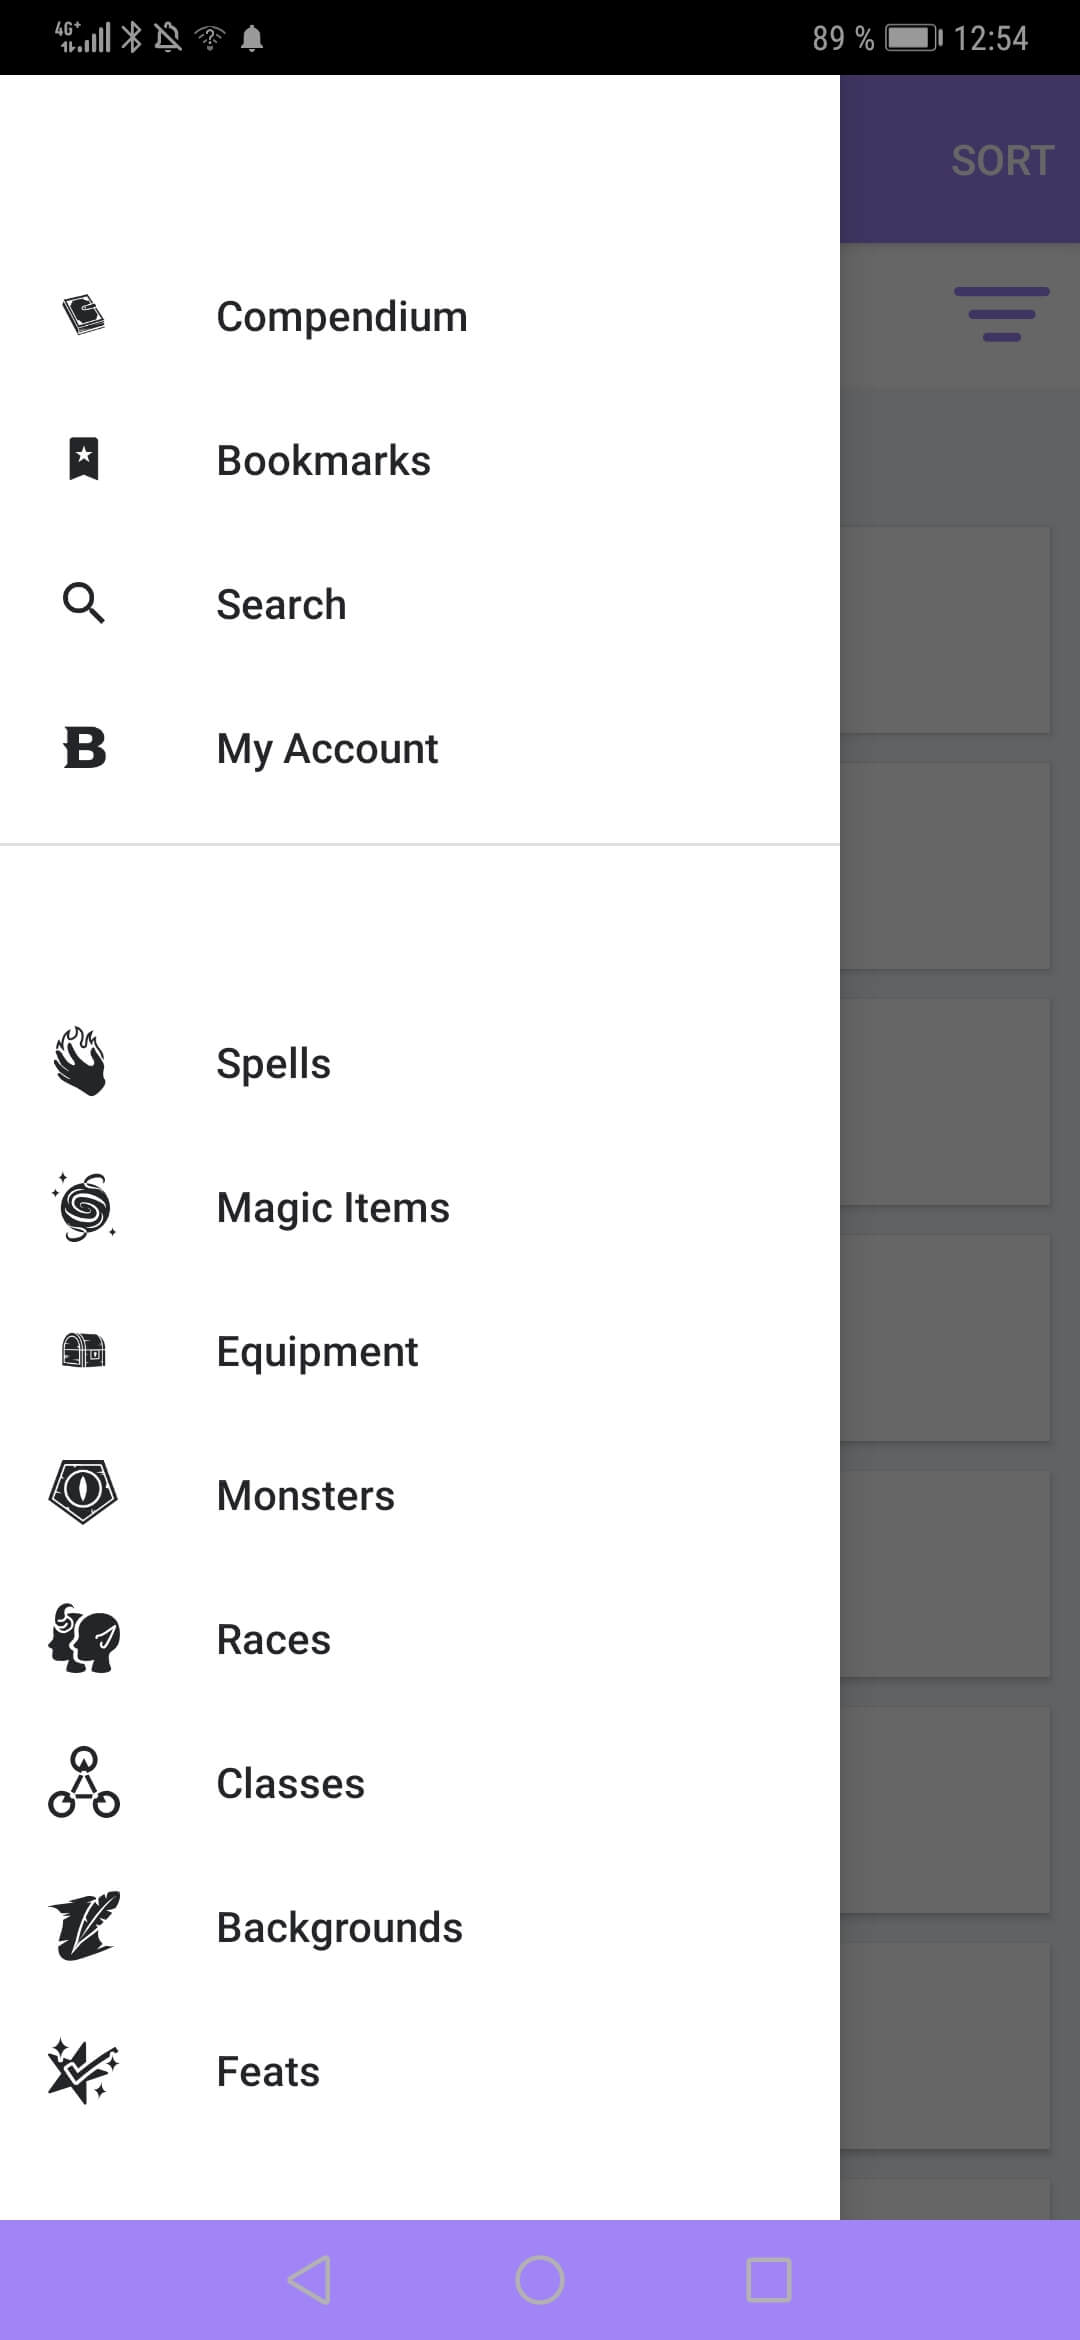Tap the Search magnifying glass icon

pyautogui.click(x=84, y=604)
